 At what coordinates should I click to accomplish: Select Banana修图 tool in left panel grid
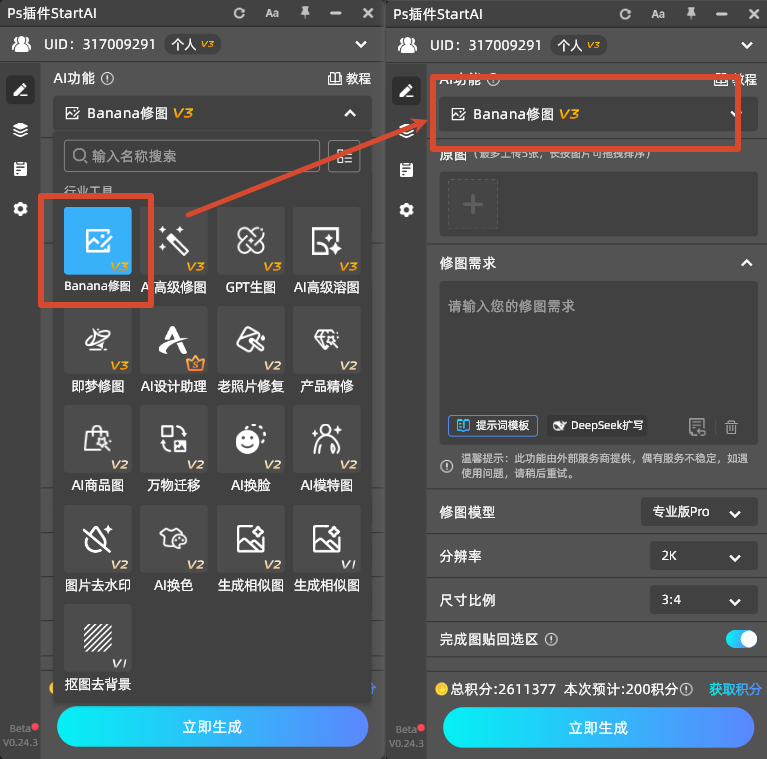(98, 241)
